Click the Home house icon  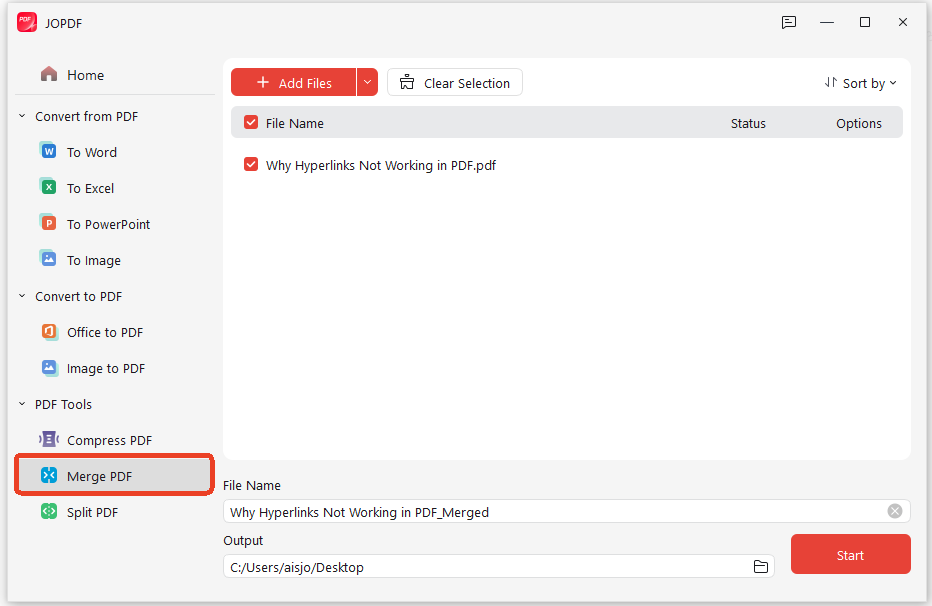(49, 74)
